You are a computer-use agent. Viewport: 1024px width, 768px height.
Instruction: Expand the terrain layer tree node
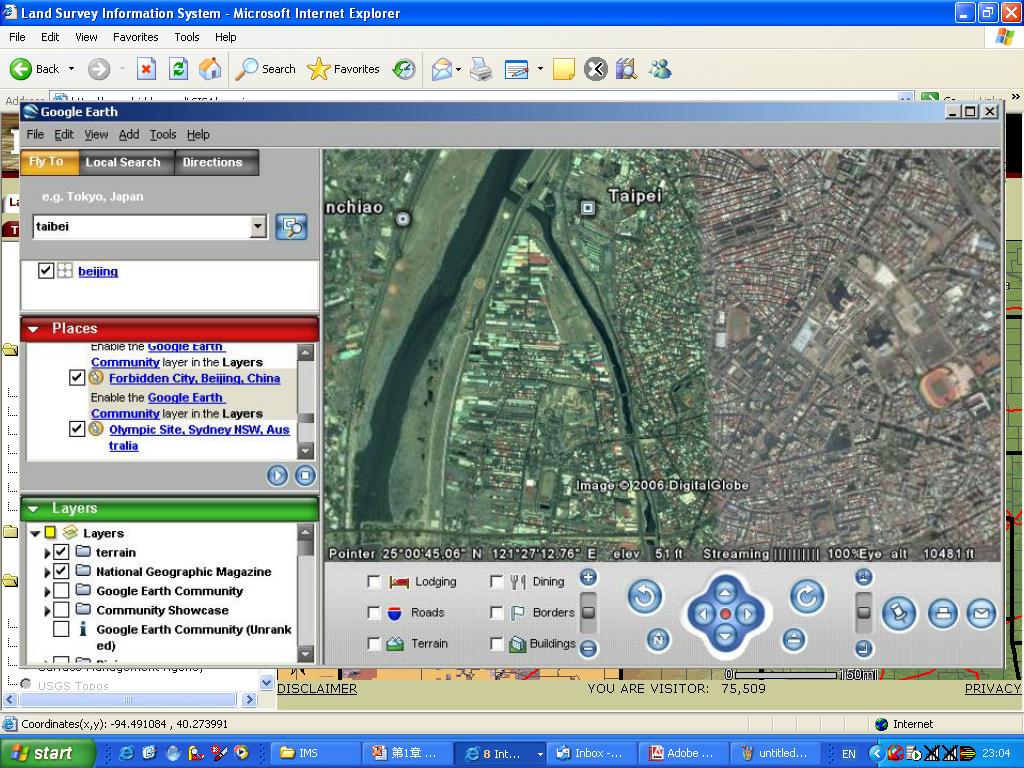pyautogui.click(x=47, y=553)
